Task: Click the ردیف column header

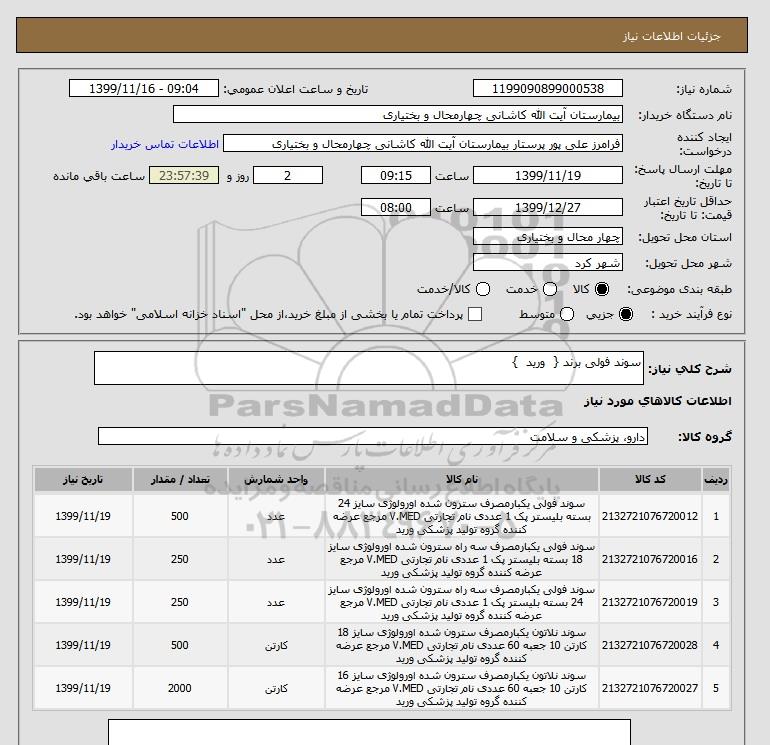Action: coord(715,479)
